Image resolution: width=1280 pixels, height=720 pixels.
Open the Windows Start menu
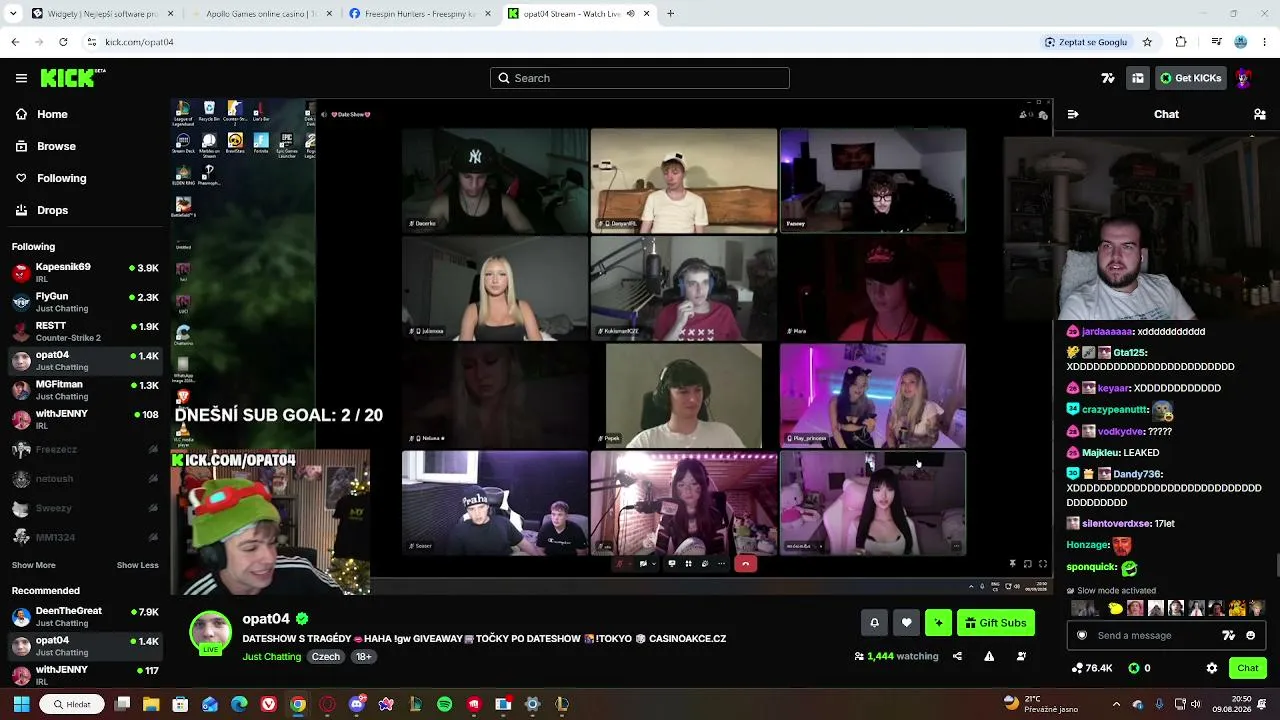coord(21,704)
